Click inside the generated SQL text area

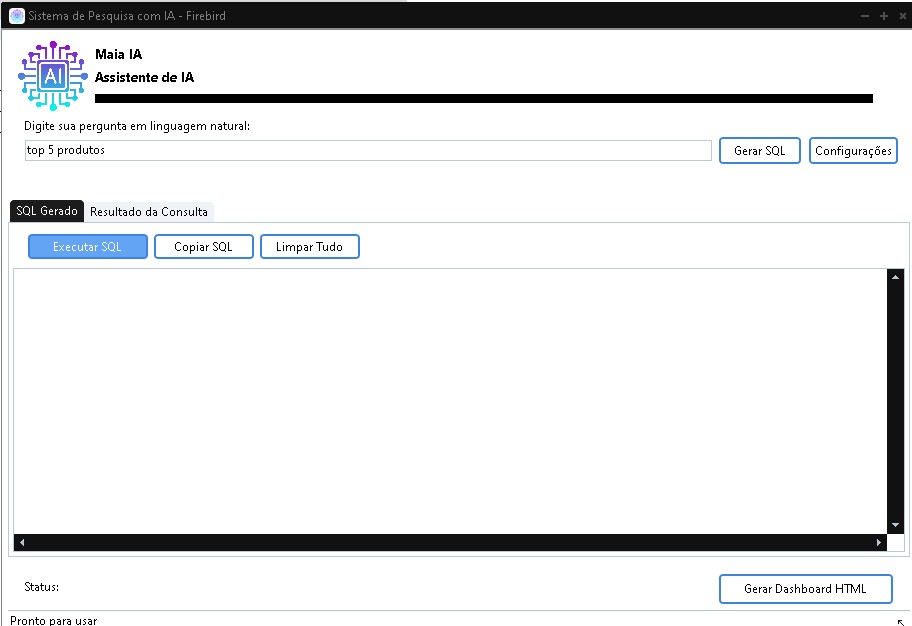(450, 401)
